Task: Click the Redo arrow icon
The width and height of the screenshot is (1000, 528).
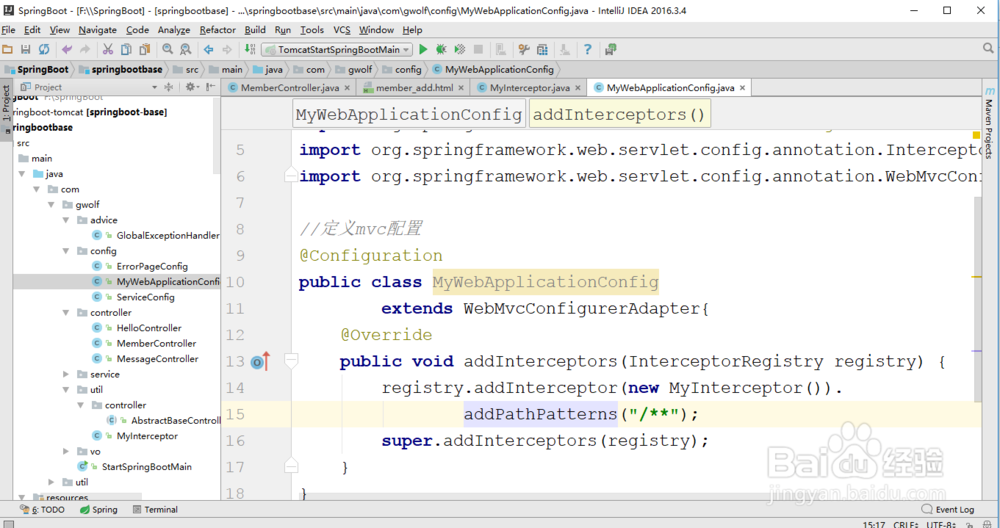Action: point(85,49)
